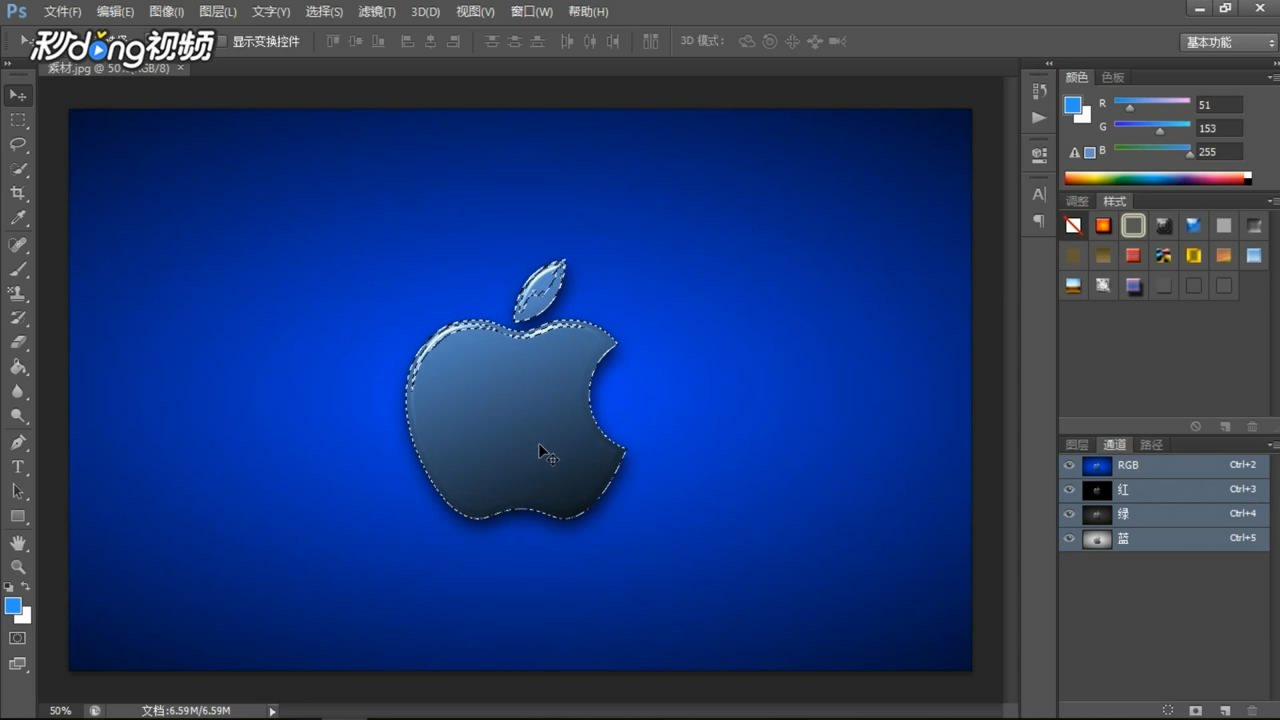
Task: Select the Path Selection tool
Action: (x=18, y=492)
